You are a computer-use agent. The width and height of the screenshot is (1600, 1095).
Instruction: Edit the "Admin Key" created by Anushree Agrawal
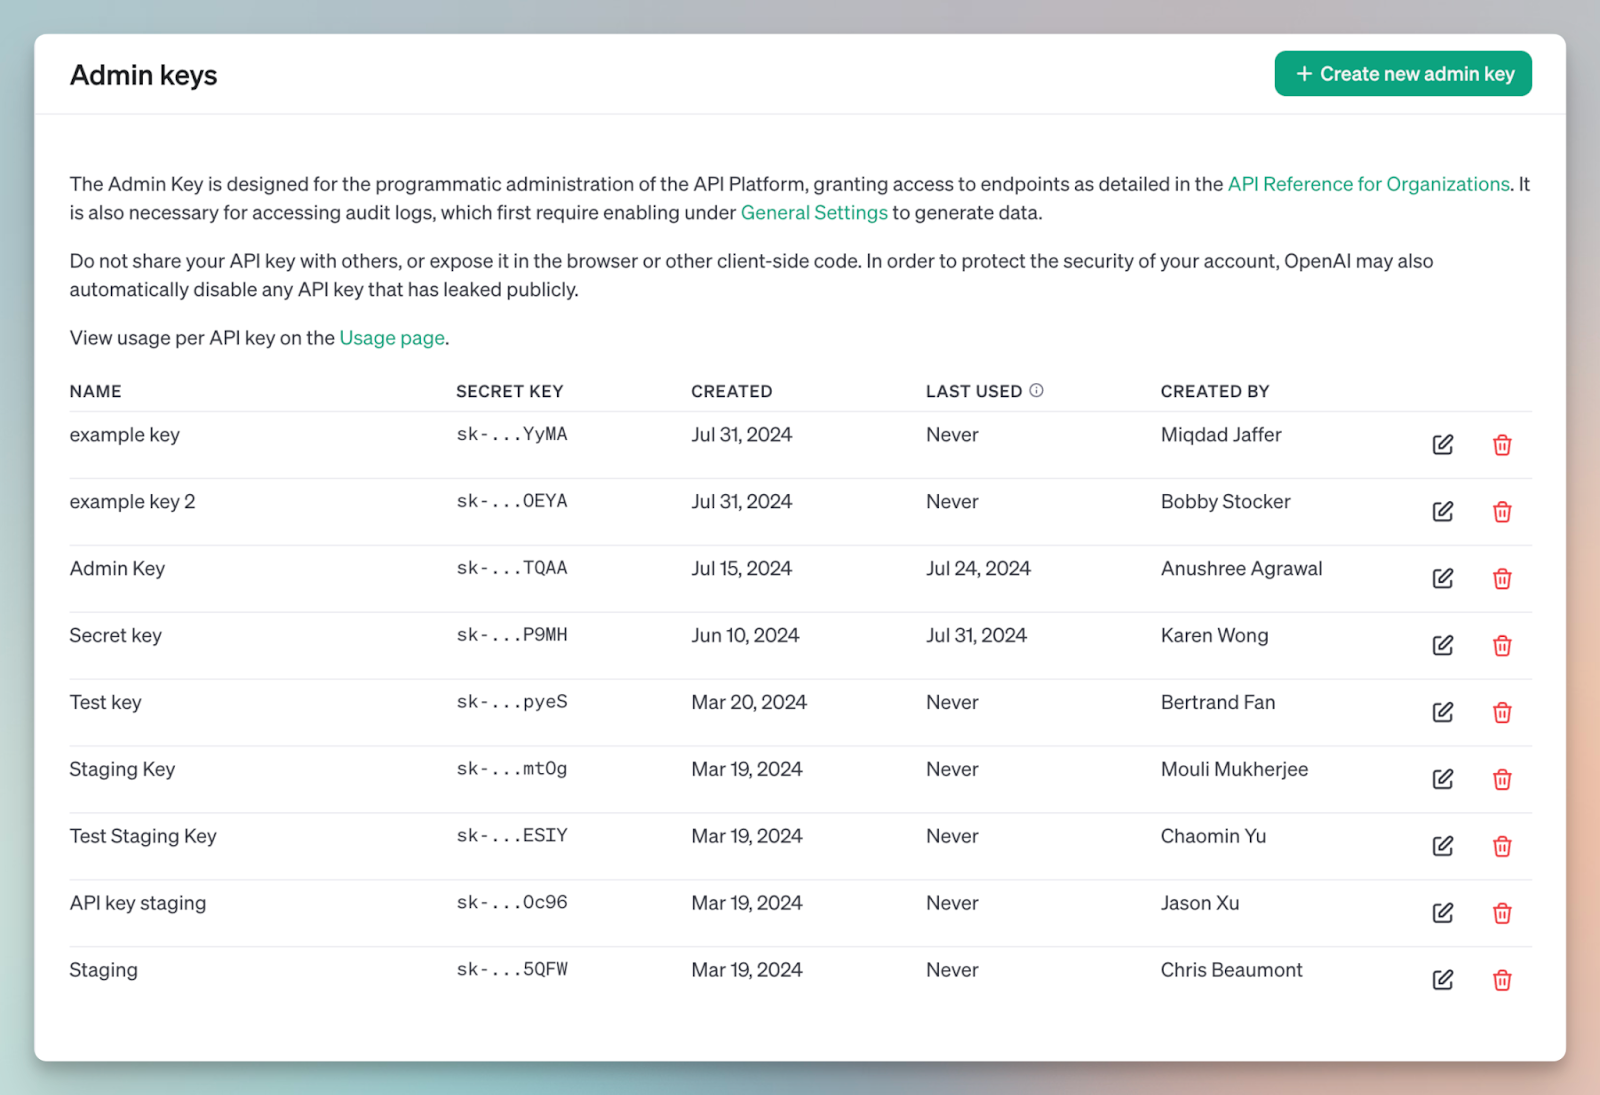coord(1442,578)
